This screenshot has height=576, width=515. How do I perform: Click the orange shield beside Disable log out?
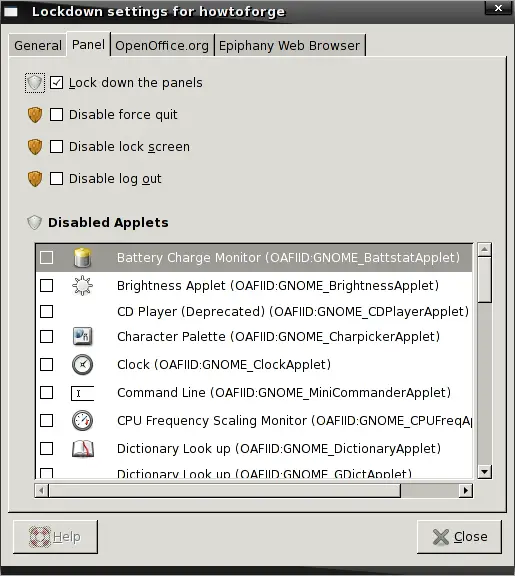point(35,179)
